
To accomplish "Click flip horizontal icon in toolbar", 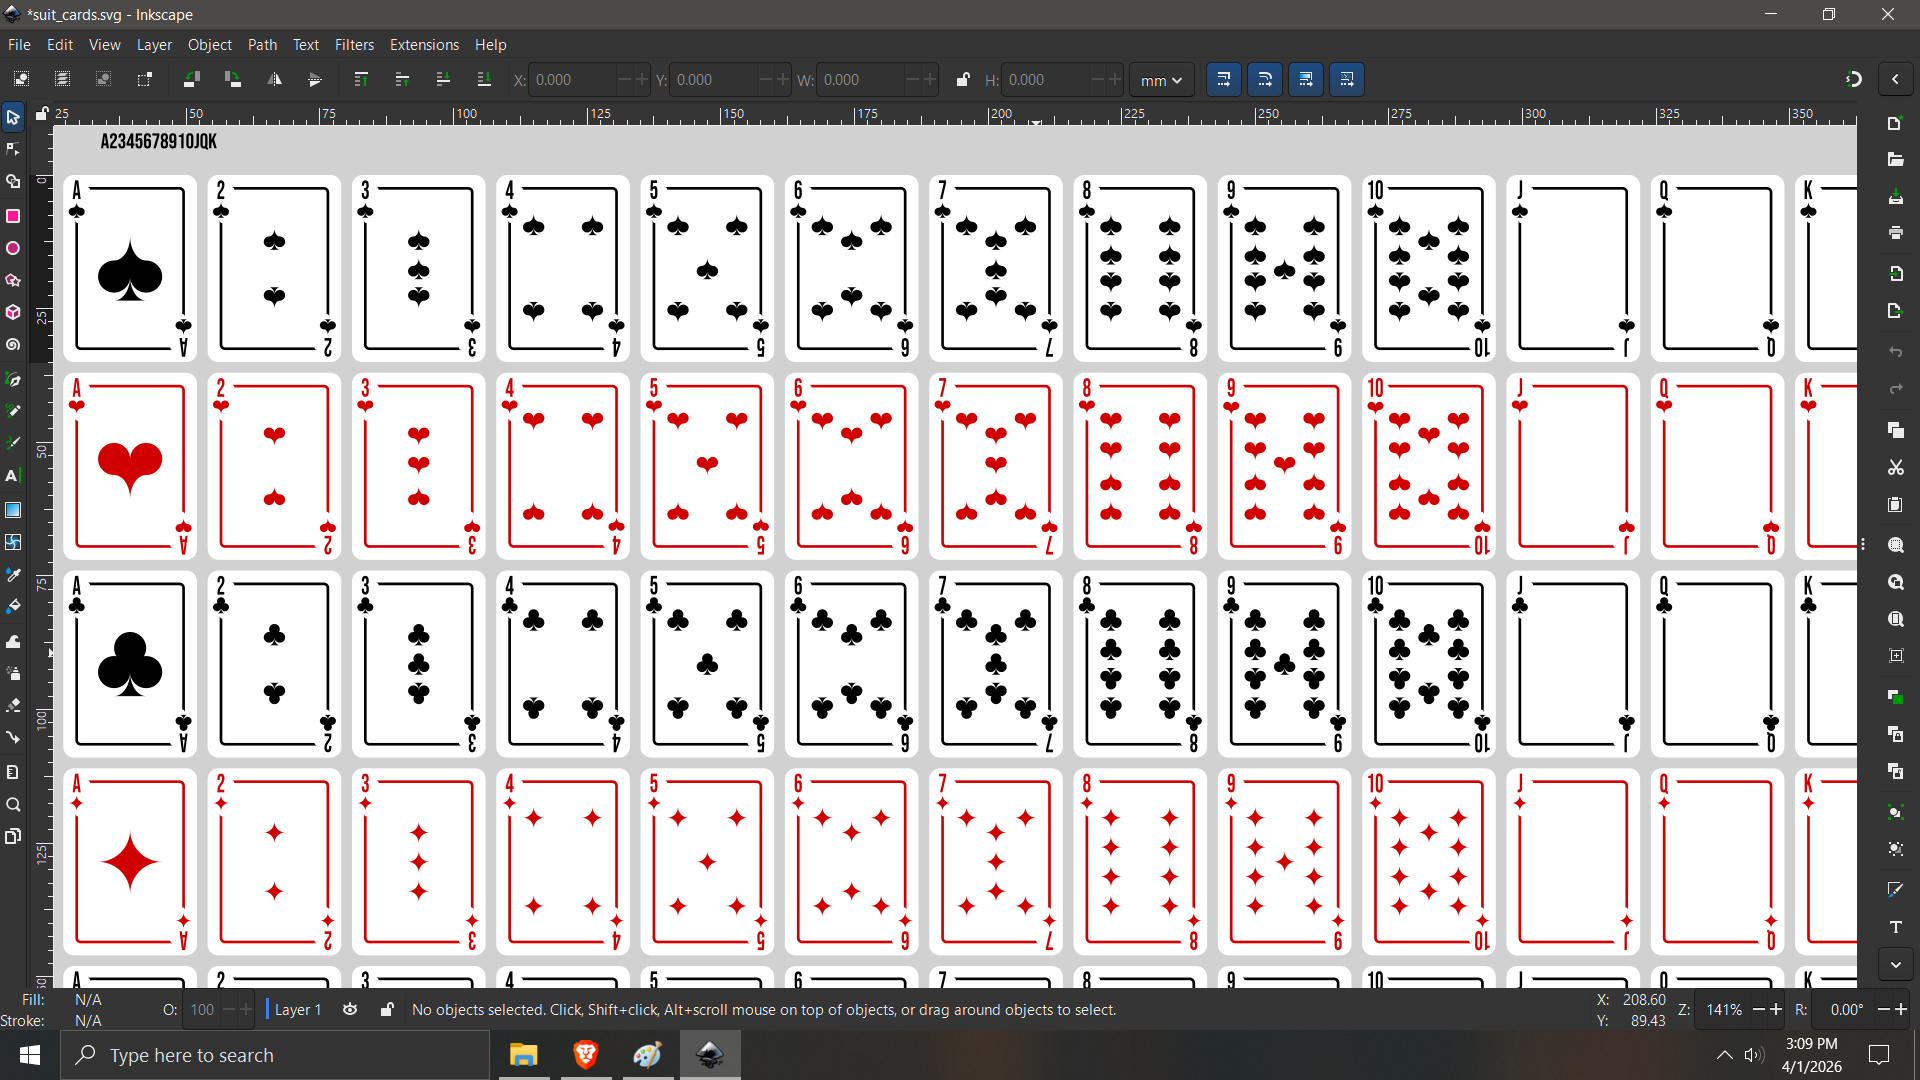I will coord(274,80).
